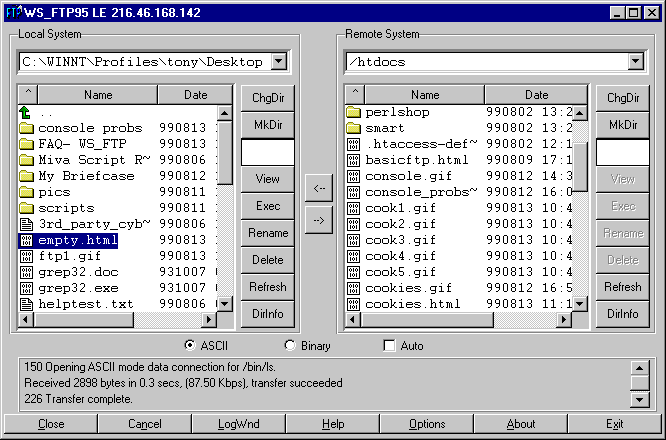Image resolution: width=666 pixels, height=440 pixels.
Task: Click the basicftp.html file icon
Action: pos(353,160)
